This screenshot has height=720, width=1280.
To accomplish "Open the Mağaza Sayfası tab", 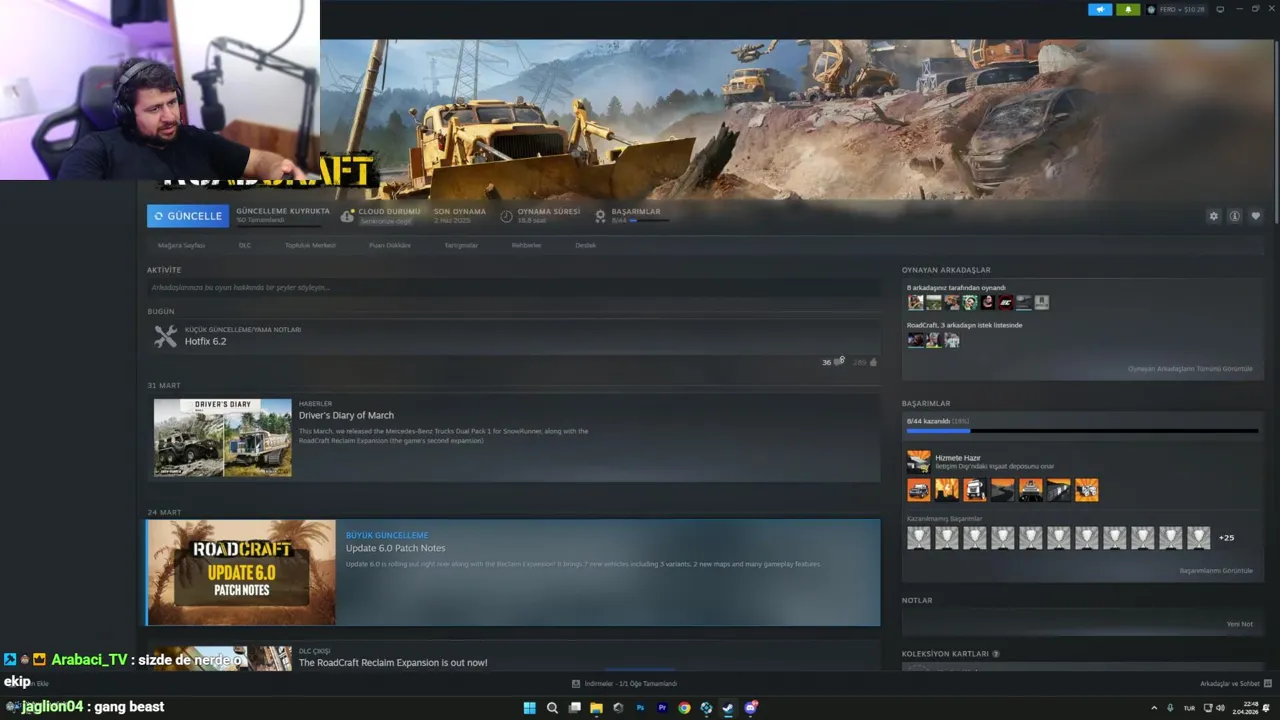I will [x=181, y=245].
